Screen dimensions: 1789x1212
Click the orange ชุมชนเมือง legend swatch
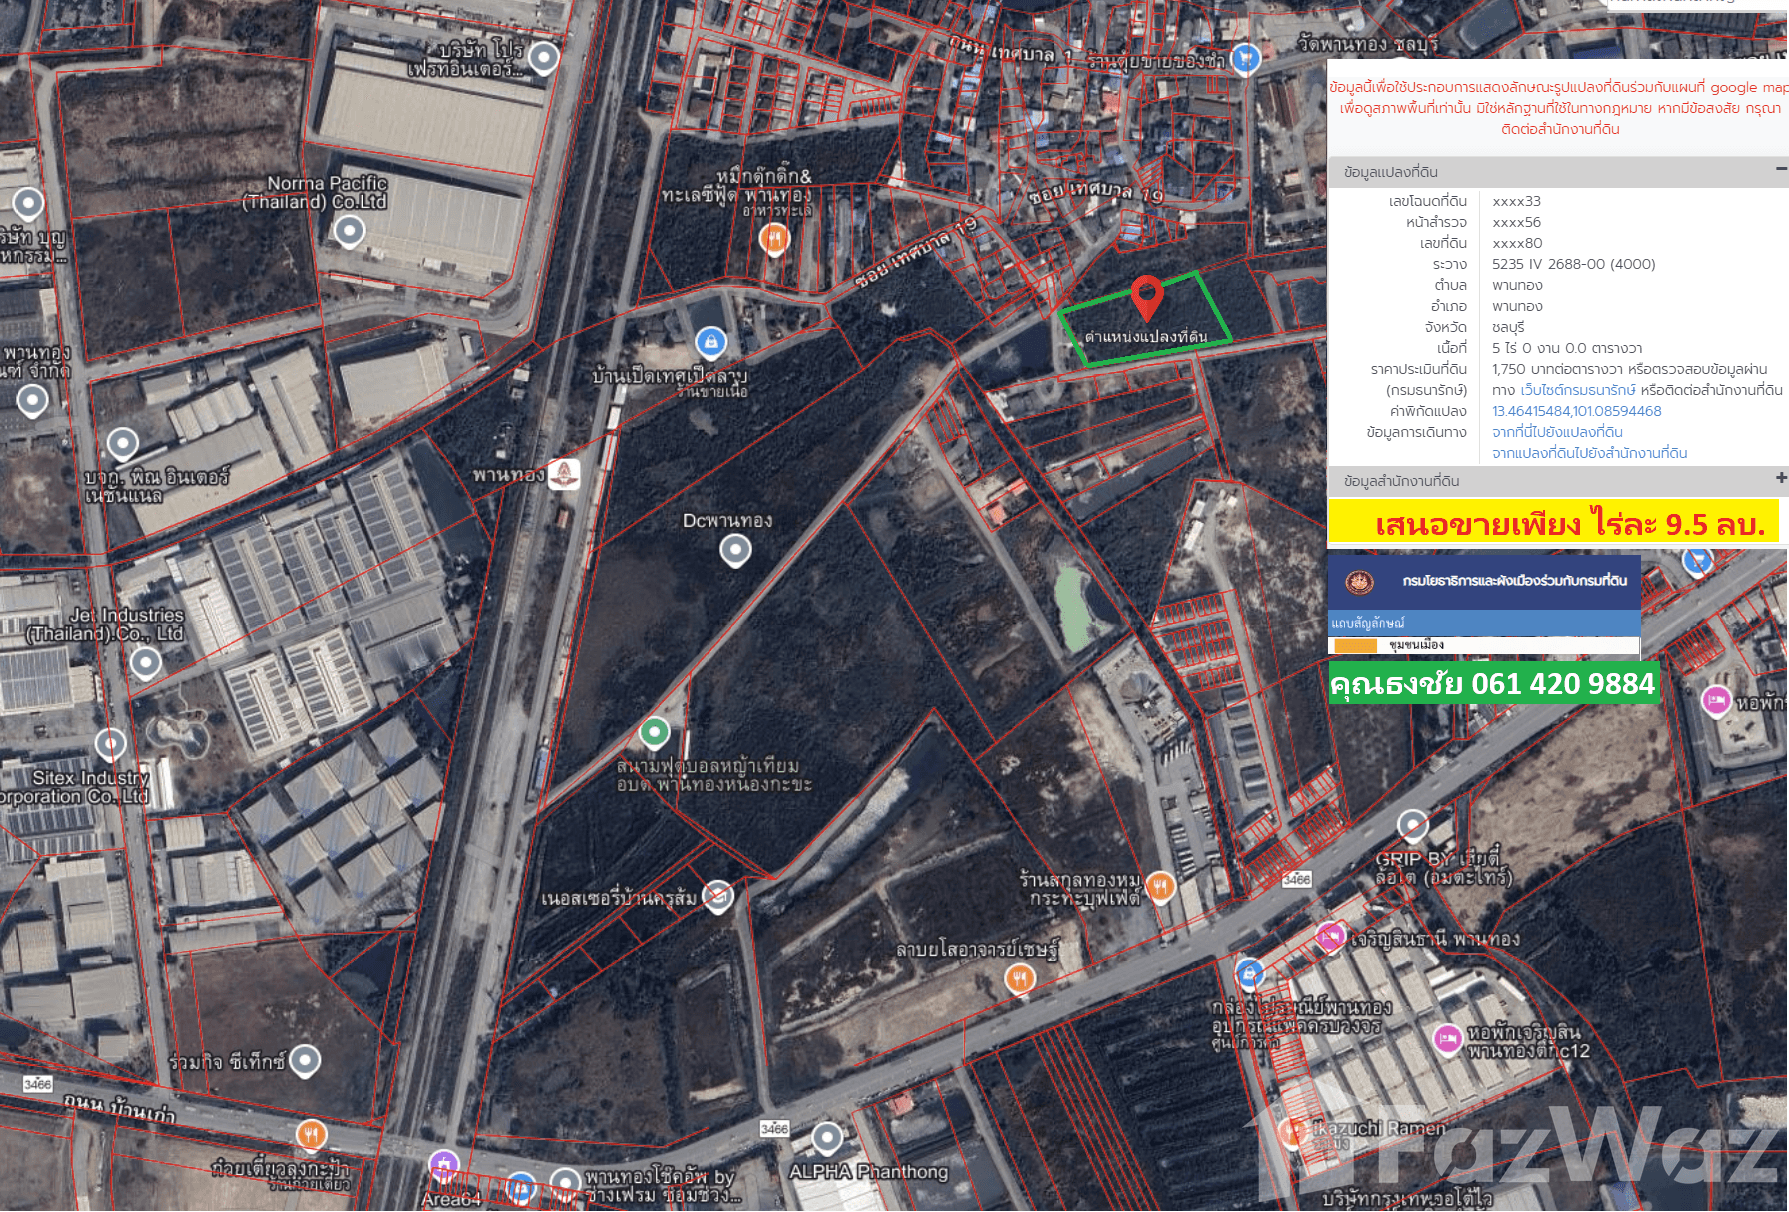coord(1355,646)
